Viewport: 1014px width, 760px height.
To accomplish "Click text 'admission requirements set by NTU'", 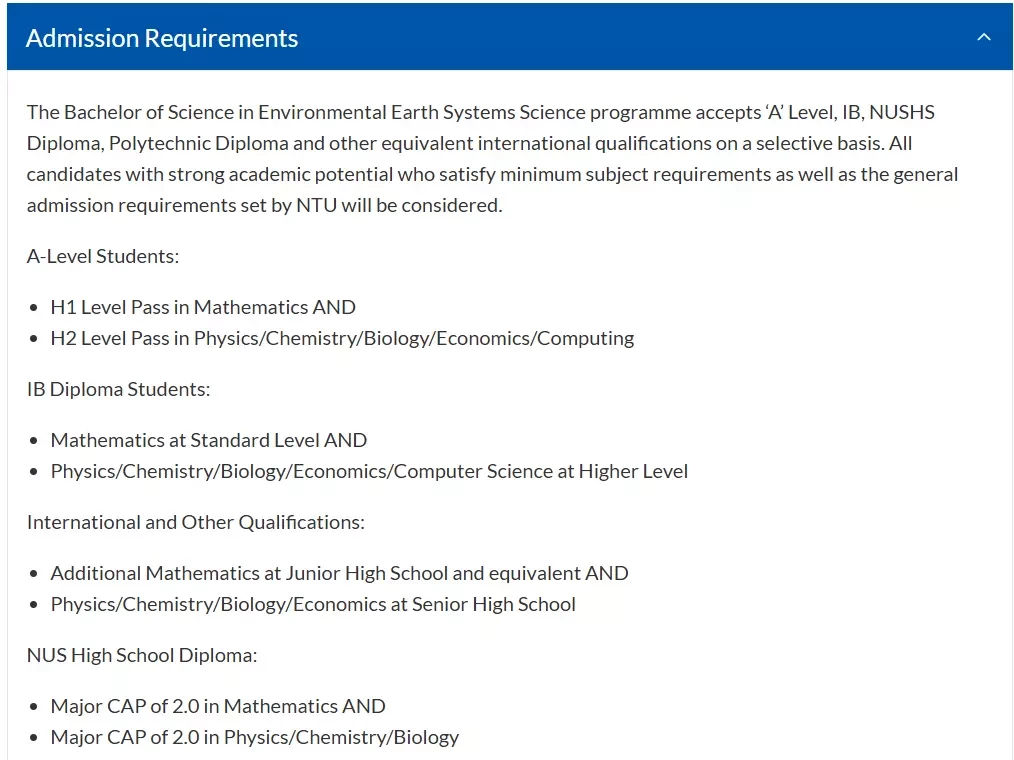I will [182, 206].
